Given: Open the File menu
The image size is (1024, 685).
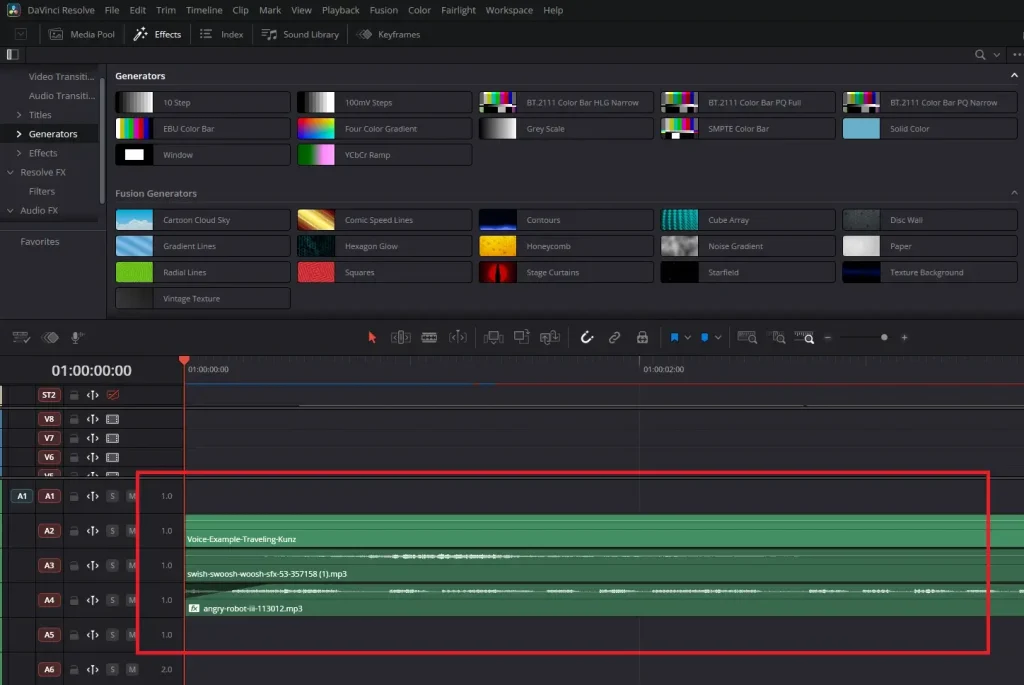Looking at the screenshot, I should 112,10.
